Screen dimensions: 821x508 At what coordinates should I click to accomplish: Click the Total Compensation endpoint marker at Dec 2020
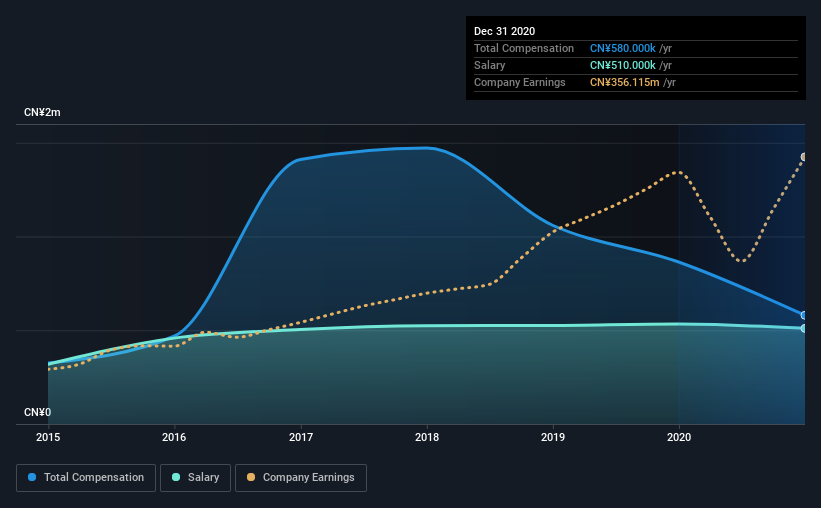804,315
